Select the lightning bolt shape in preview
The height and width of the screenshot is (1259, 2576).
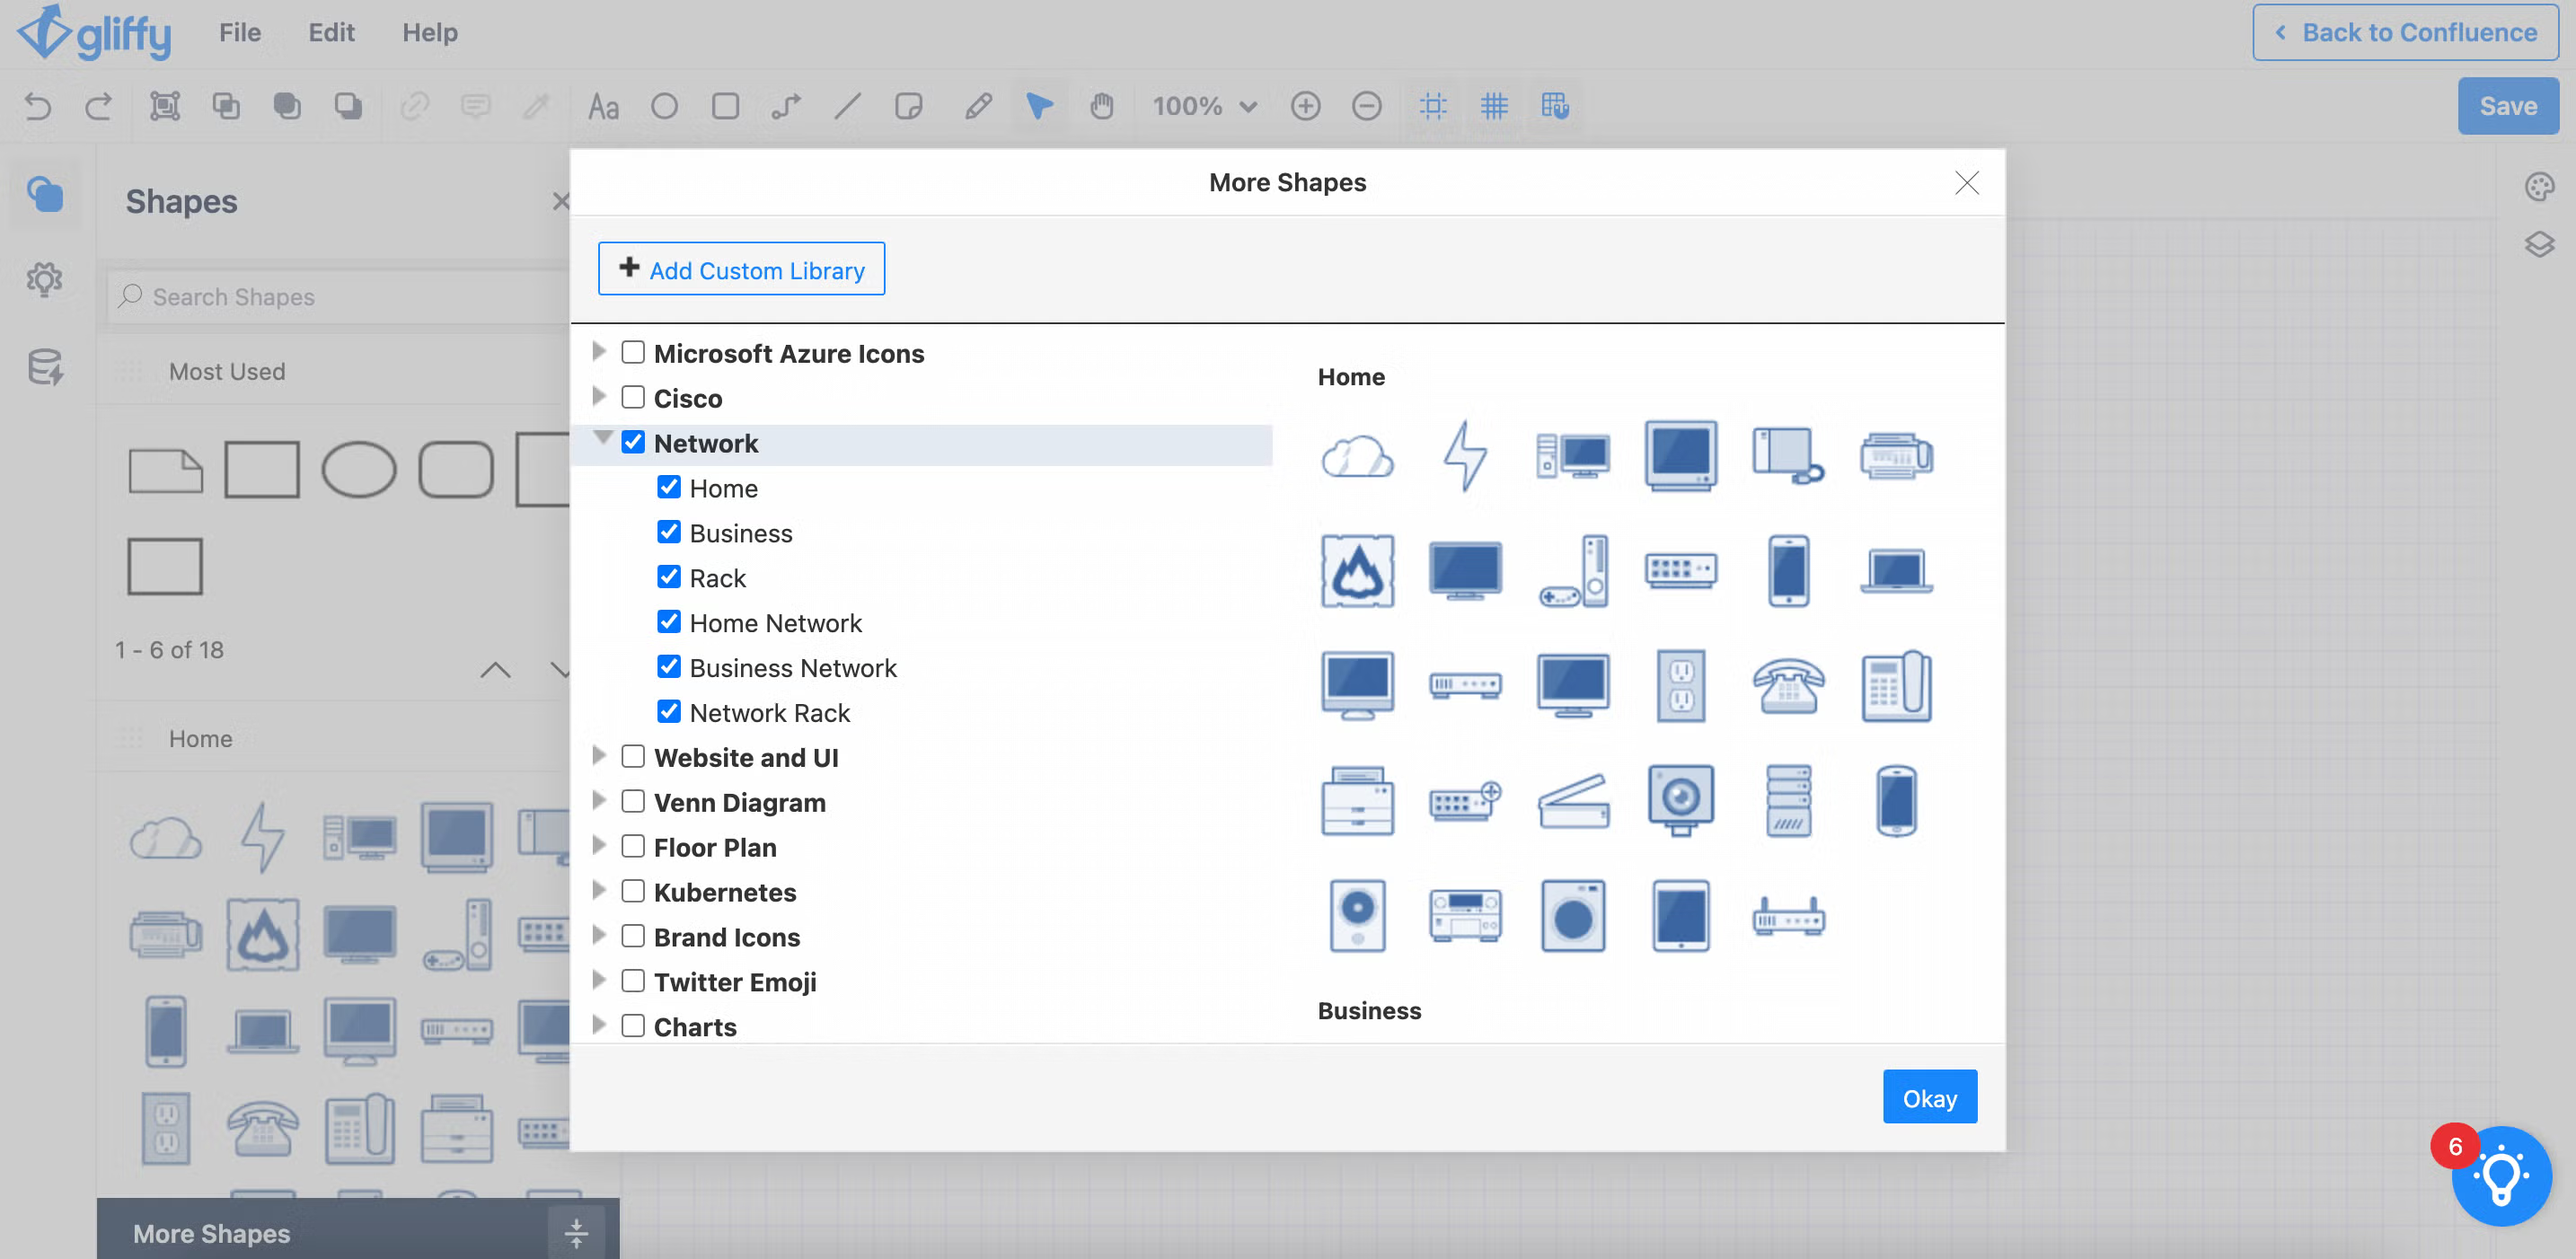(x=1465, y=456)
